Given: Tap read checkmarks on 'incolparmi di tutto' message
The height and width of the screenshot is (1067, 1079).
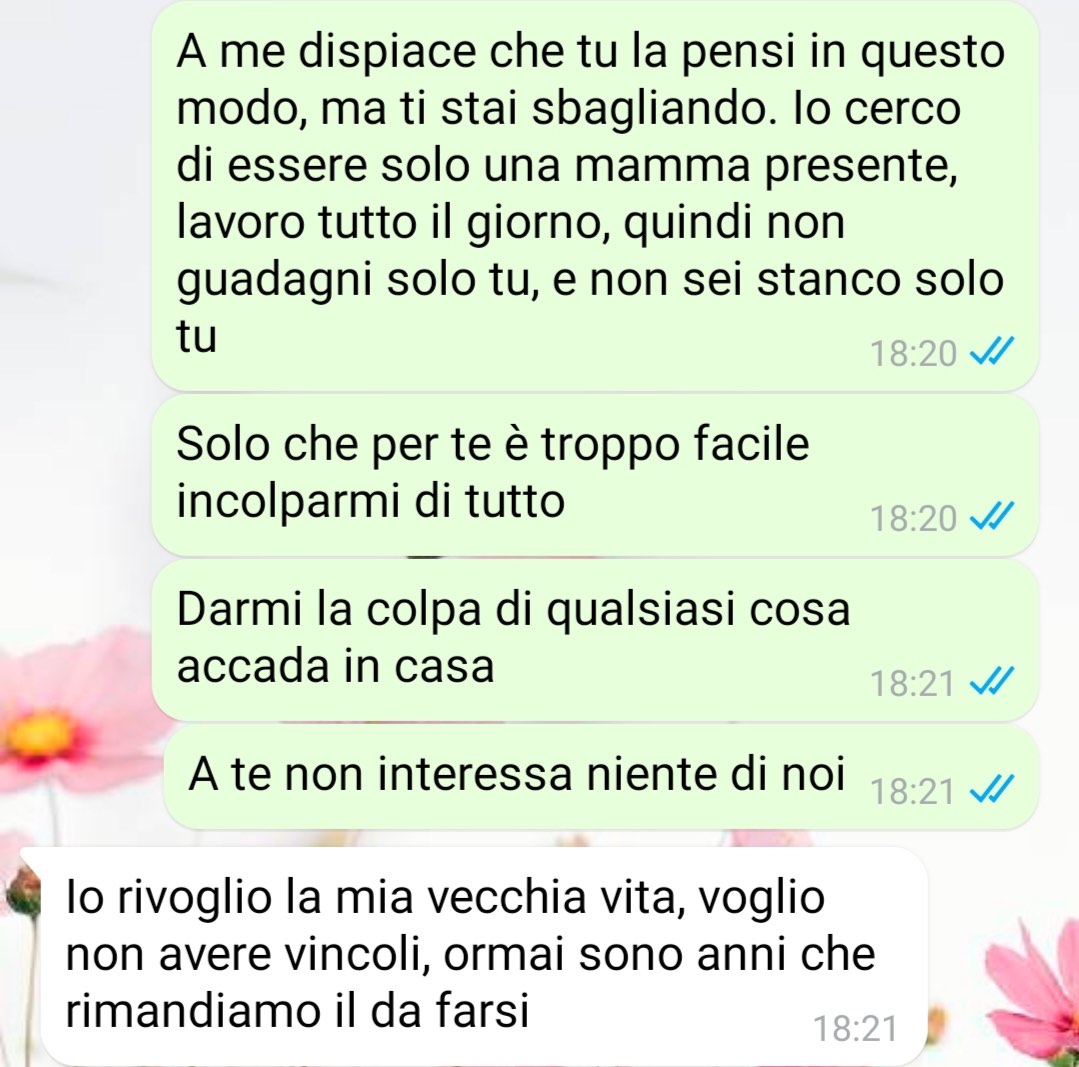Looking at the screenshot, I should click(x=991, y=517).
